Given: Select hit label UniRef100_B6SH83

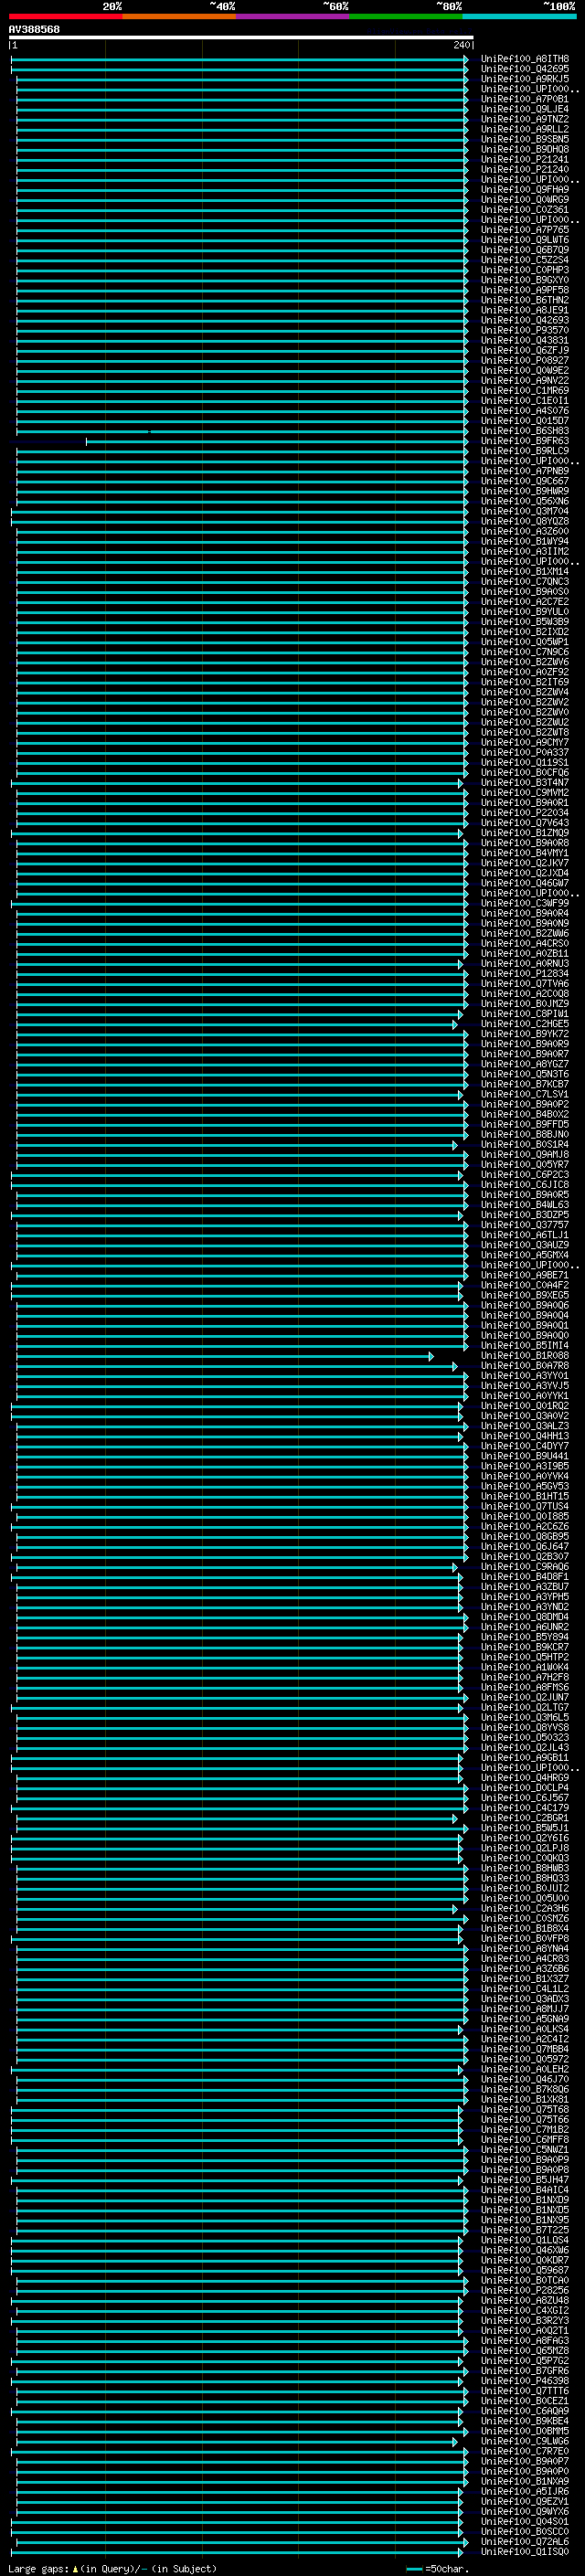Looking at the screenshot, I should pyautogui.click(x=525, y=431).
